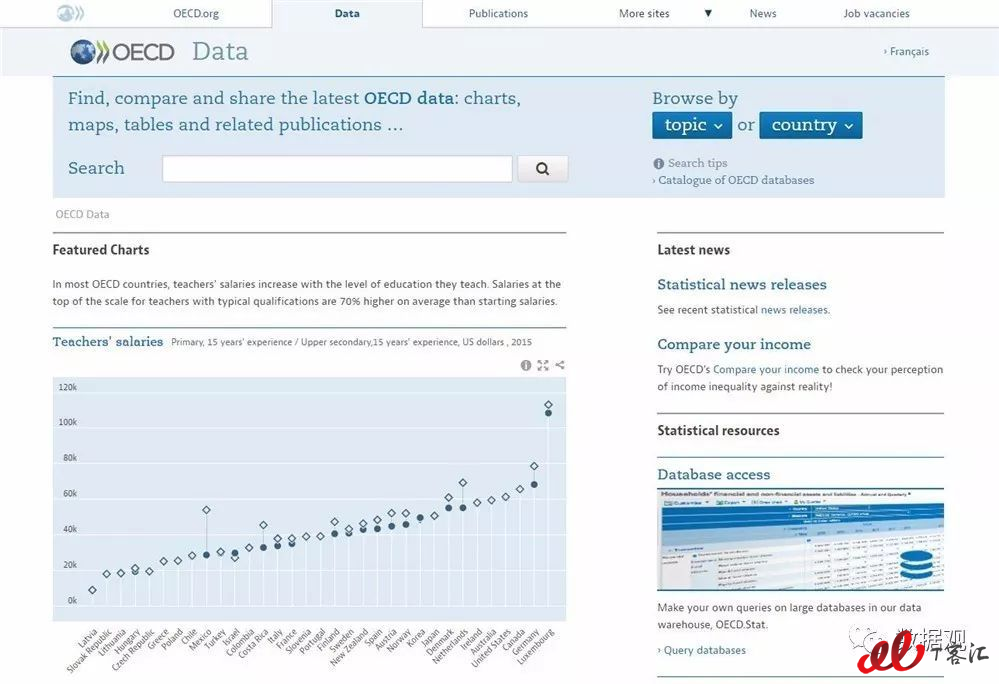This screenshot has width=999, height=684.
Task: Click the Luxembourg primary filled circle data point
Action: point(549,413)
